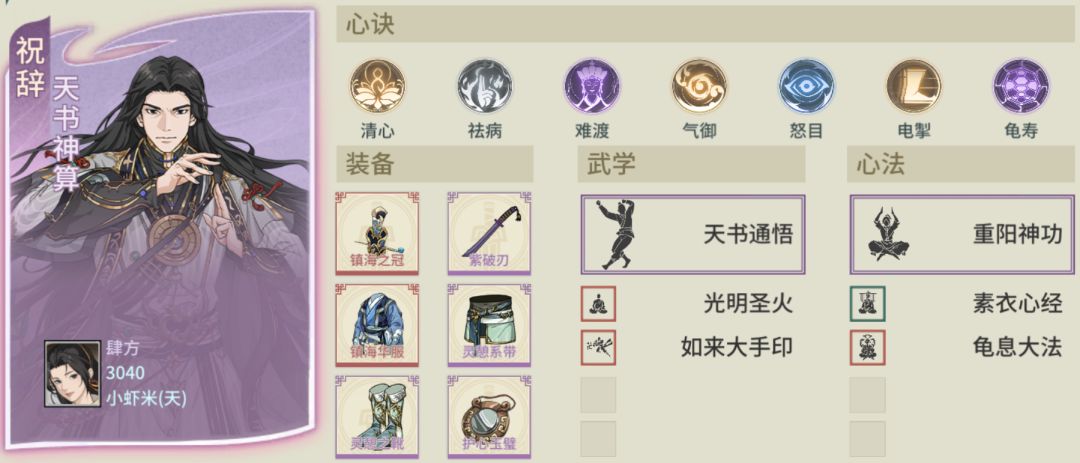This screenshot has height=463, width=1080.
Task: Click the 电掣 boot icon
Action: point(914,86)
